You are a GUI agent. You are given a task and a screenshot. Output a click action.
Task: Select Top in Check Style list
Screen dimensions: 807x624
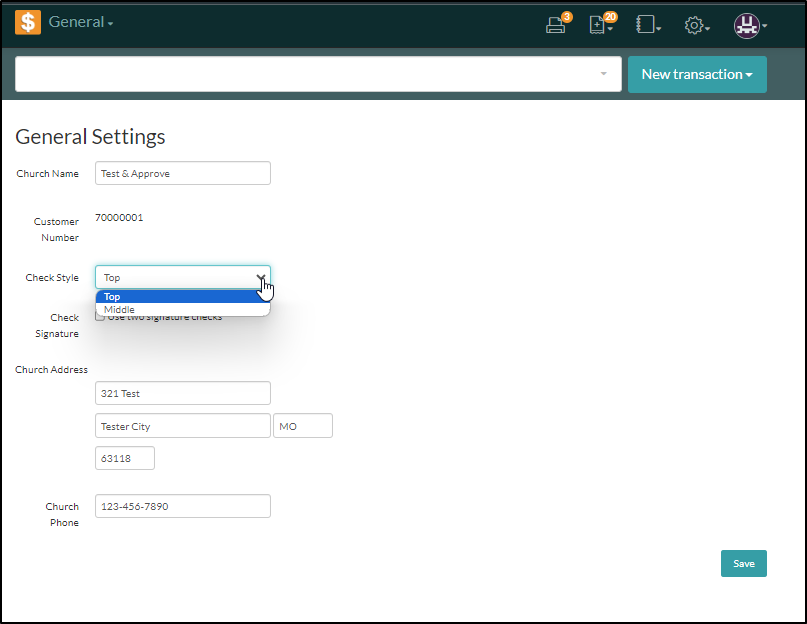point(183,297)
